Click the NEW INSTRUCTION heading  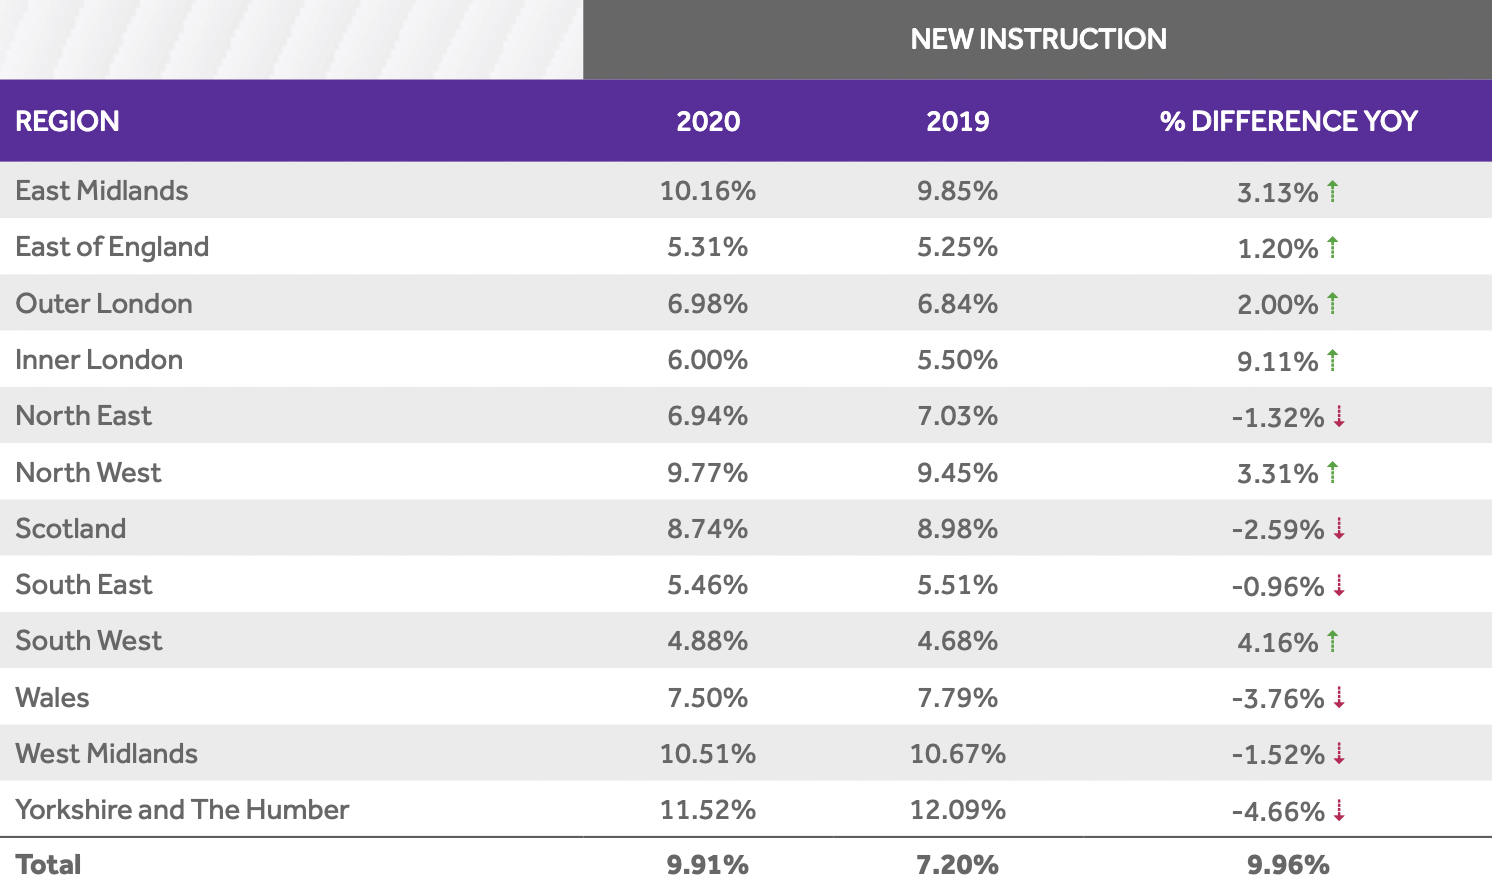tap(1038, 39)
